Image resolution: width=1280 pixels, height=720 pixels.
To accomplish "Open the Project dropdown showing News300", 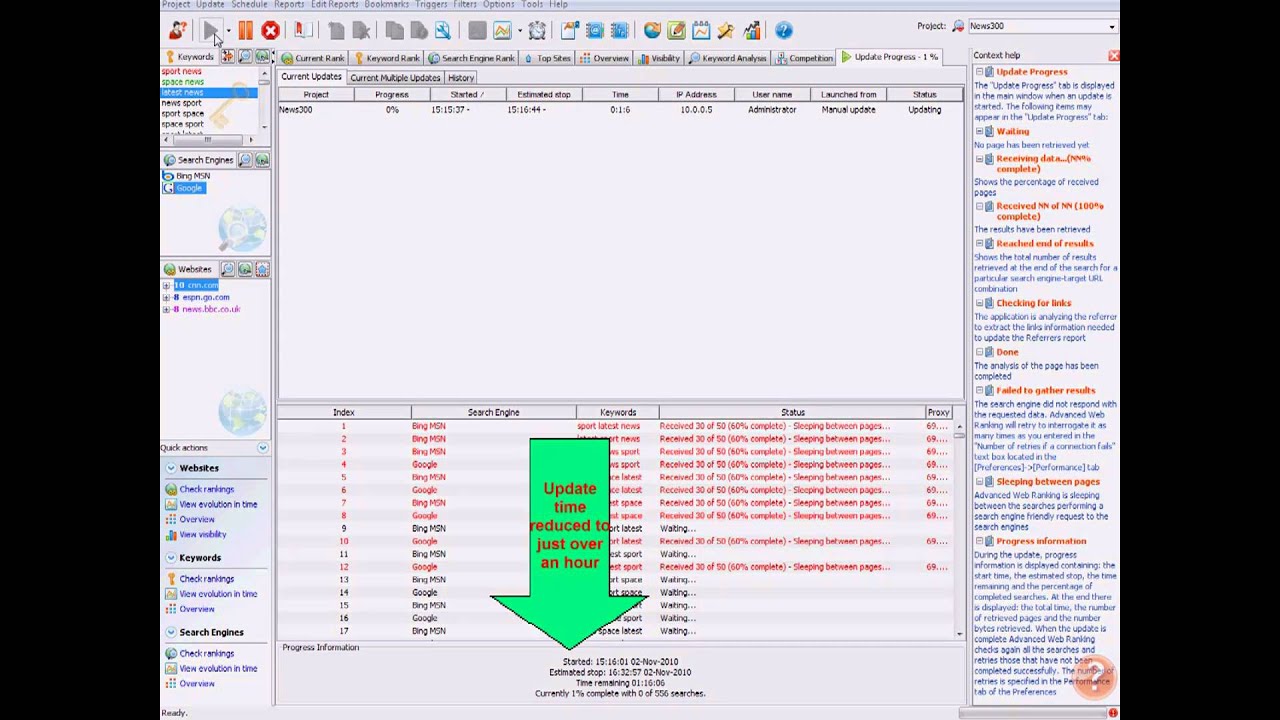I will (x=1042, y=26).
